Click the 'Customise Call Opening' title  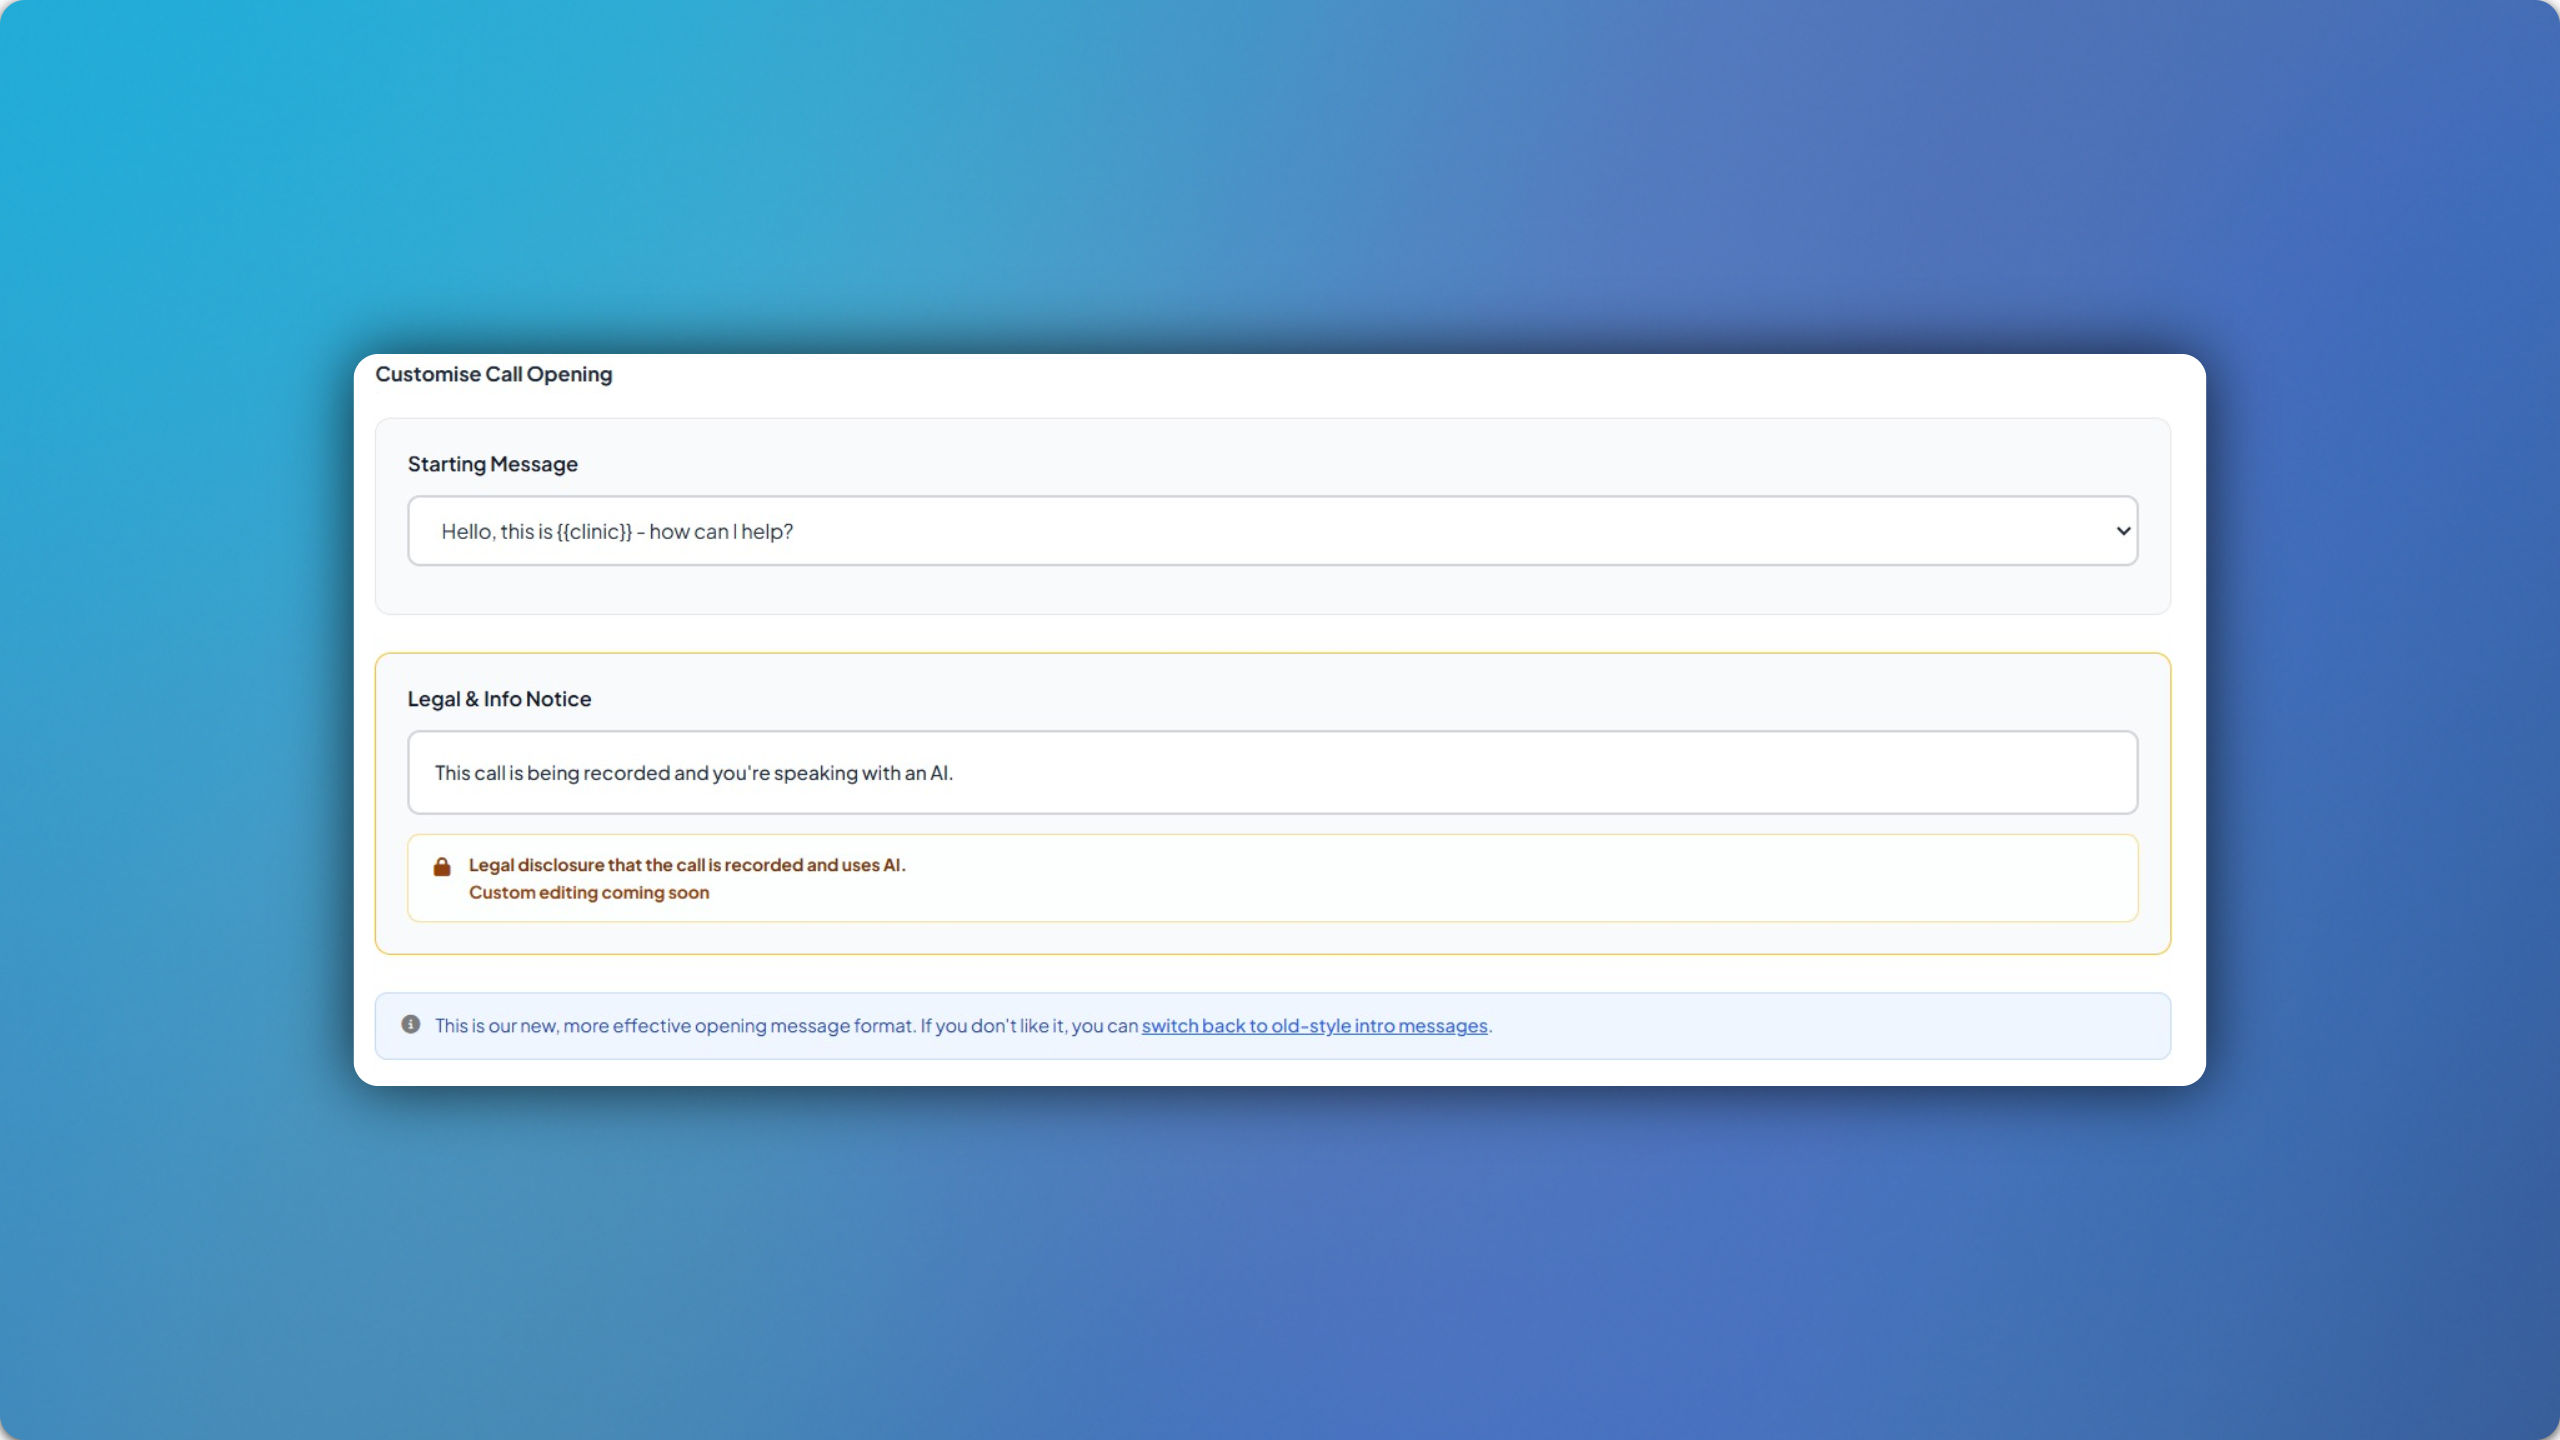click(x=493, y=374)
